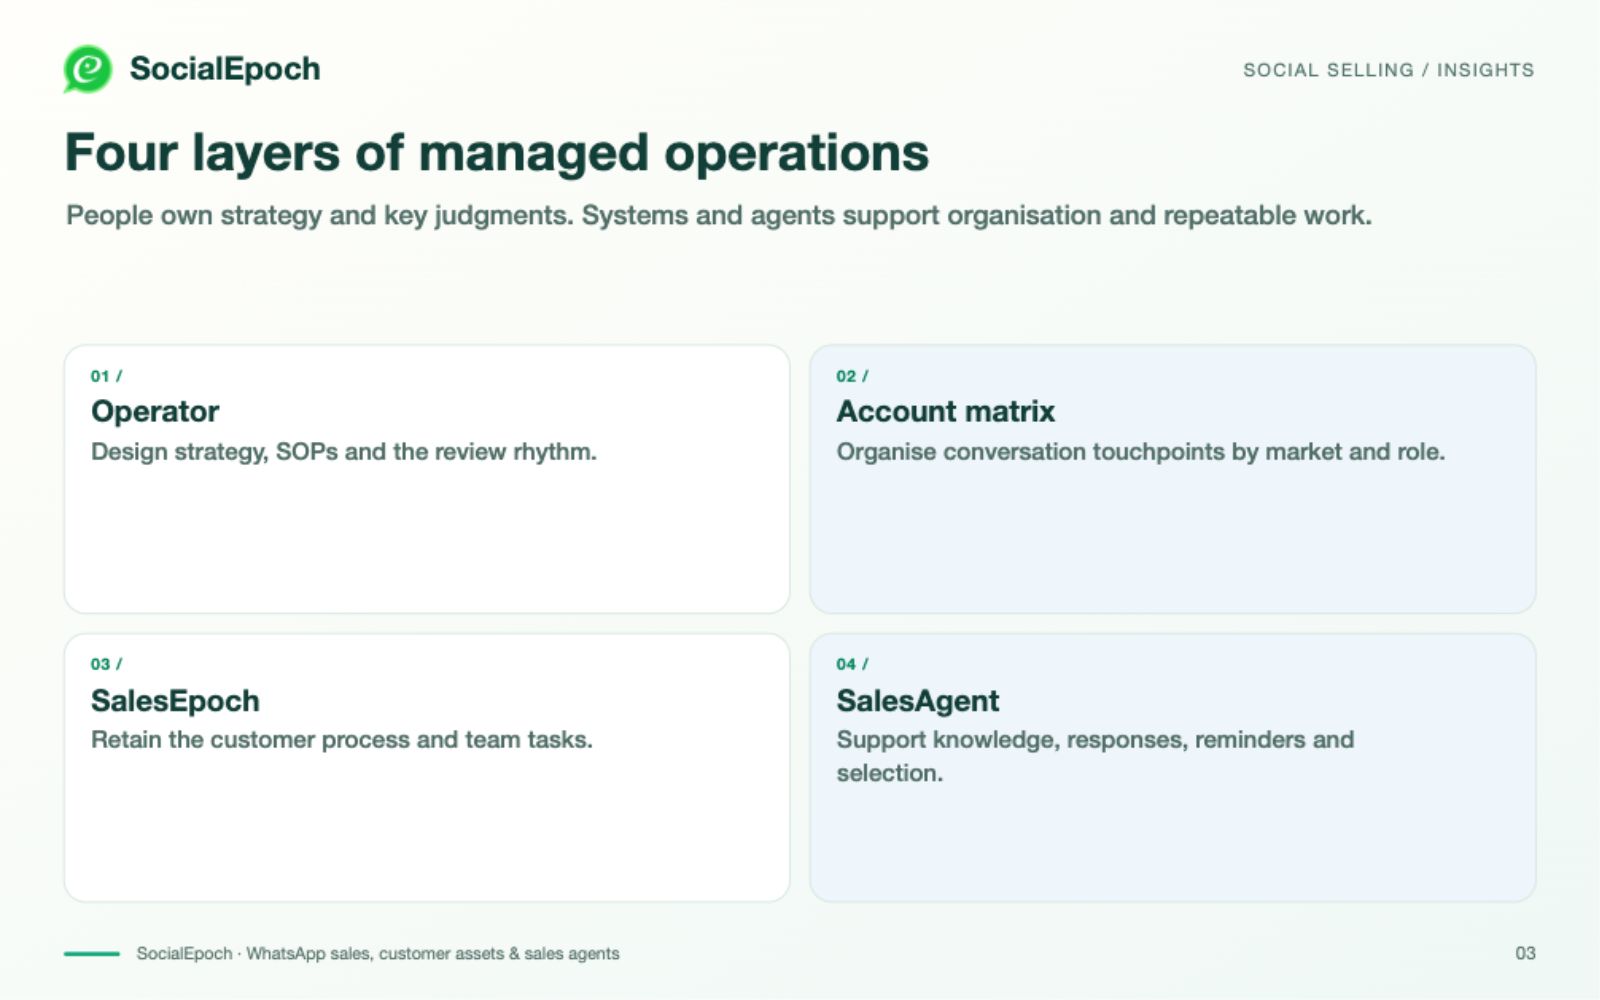The image size is (1600, 1000).
Task: Select the 'SOCIAL SELLING / INSIGHTS' header label
Action: (x=1388, y=70)
